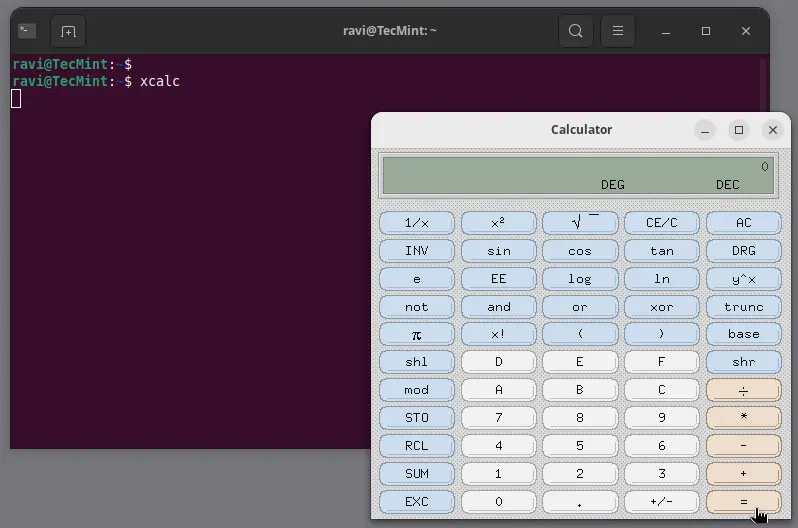Image resolution: width=798 pixels, height=528 pixels.
Task: Click the equals key
Action: point(744,502)
